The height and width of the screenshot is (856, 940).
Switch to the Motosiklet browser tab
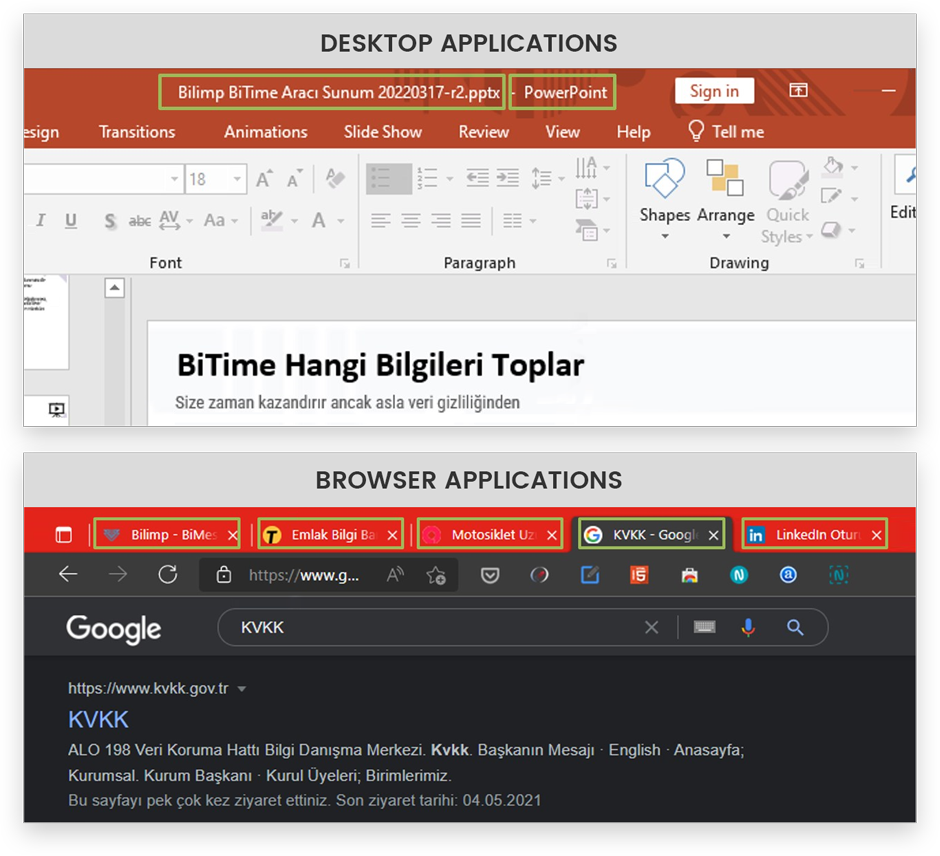(490, 534)
